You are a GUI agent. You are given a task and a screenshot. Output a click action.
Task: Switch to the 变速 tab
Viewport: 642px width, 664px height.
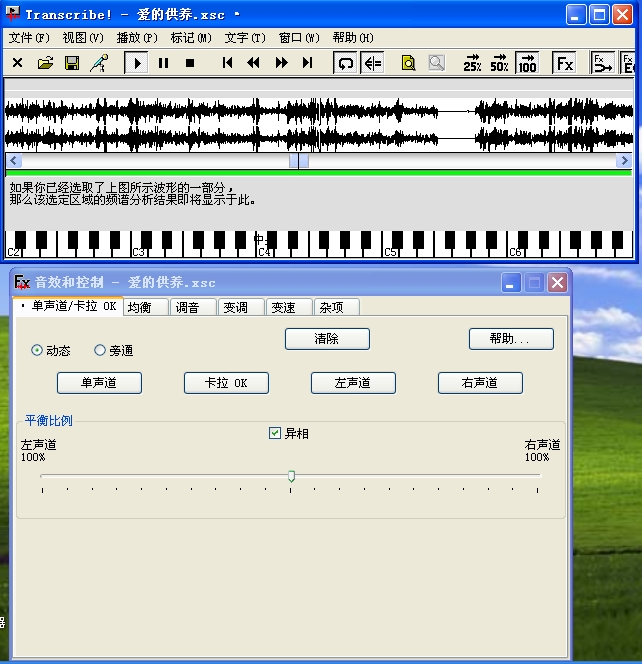[284, 307]
